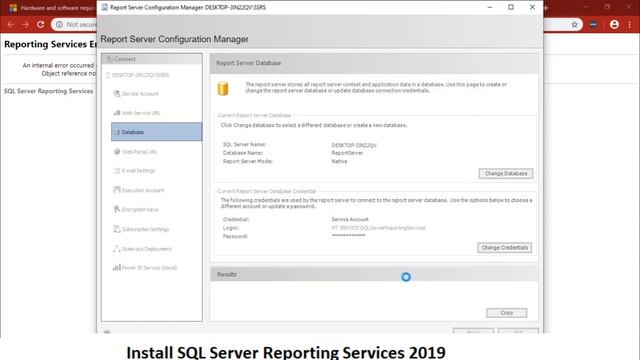Click the Chrome extension icon beside the profile
The image size is (640, 360).
point(593,24)
